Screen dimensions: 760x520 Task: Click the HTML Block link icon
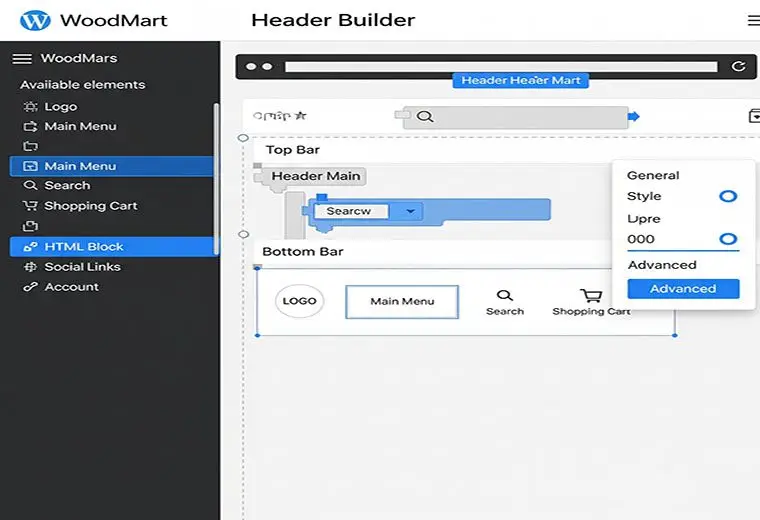pos(30,247)
